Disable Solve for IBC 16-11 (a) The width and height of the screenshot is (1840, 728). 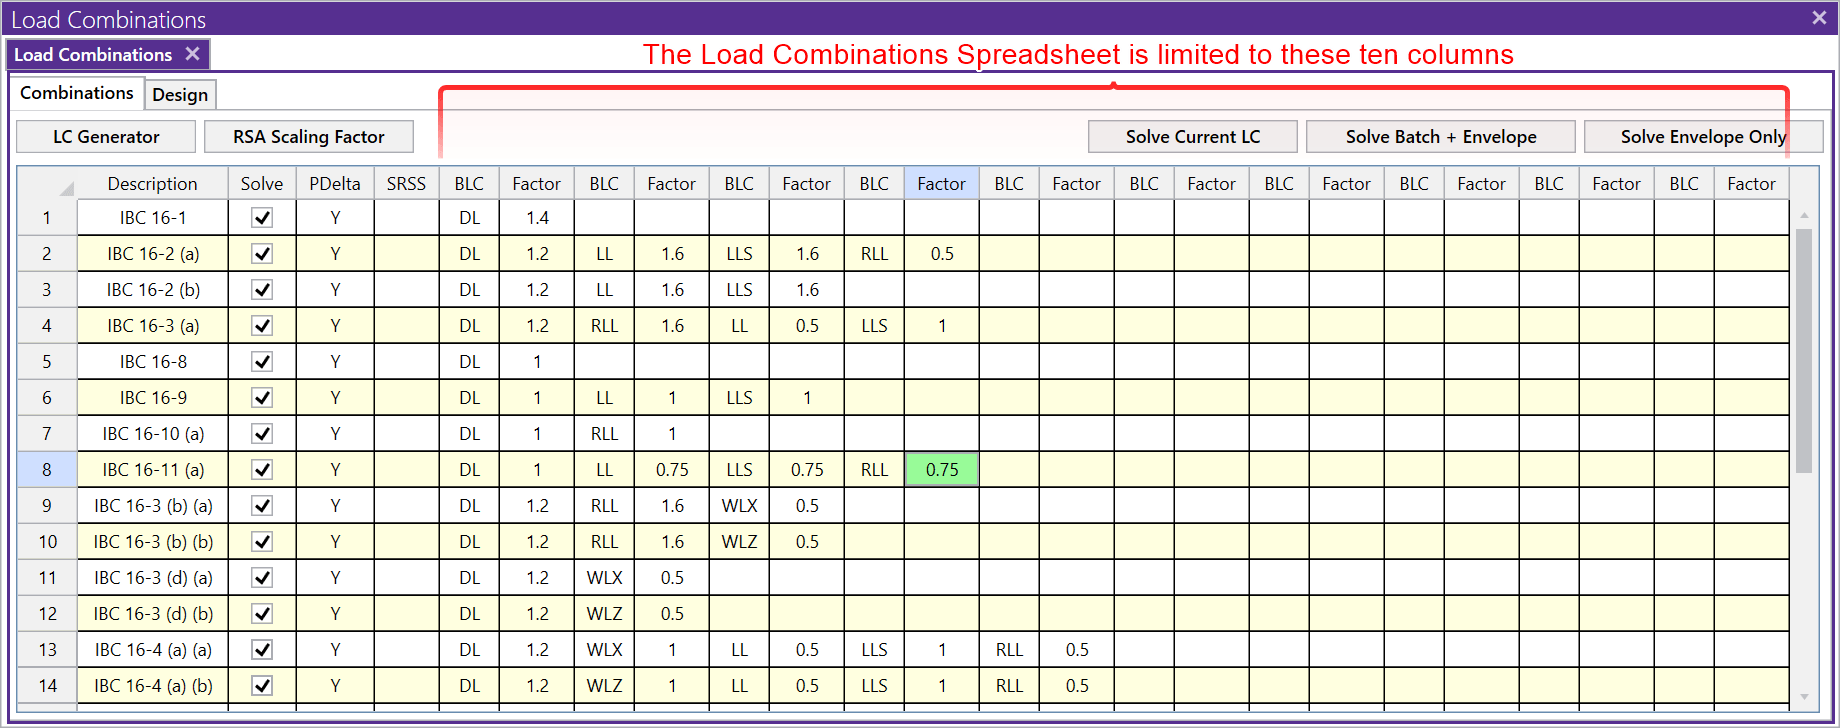pyautogui.click(x=262, y=470)
